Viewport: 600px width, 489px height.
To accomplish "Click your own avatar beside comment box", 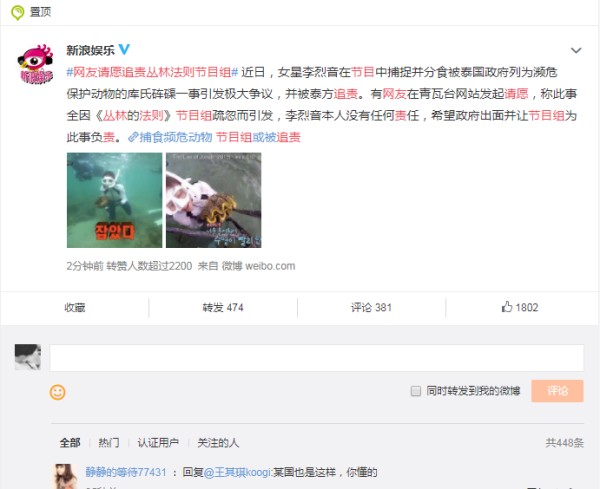I will click(x=28, y=357).
